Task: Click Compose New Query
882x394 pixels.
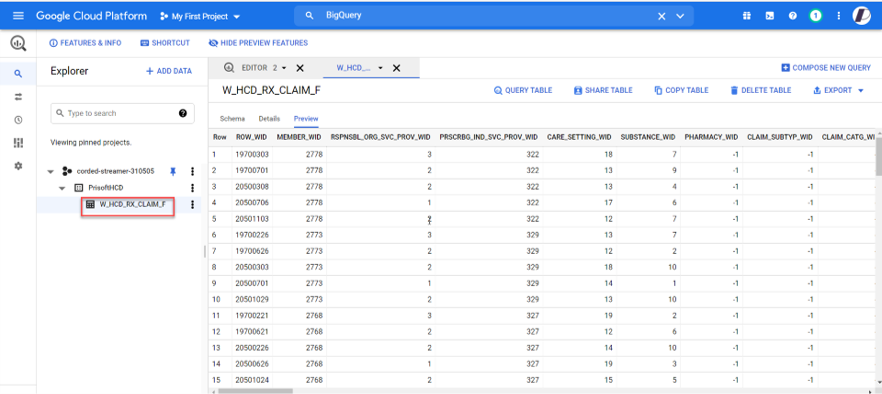Action: pyautogui.click(x=826, y=68)
